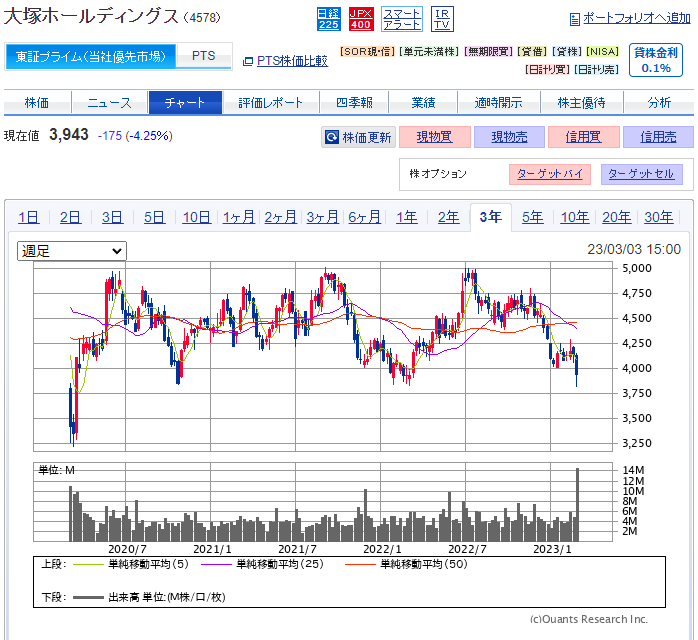Click the 貸株金利 0.1% badge

656,60
